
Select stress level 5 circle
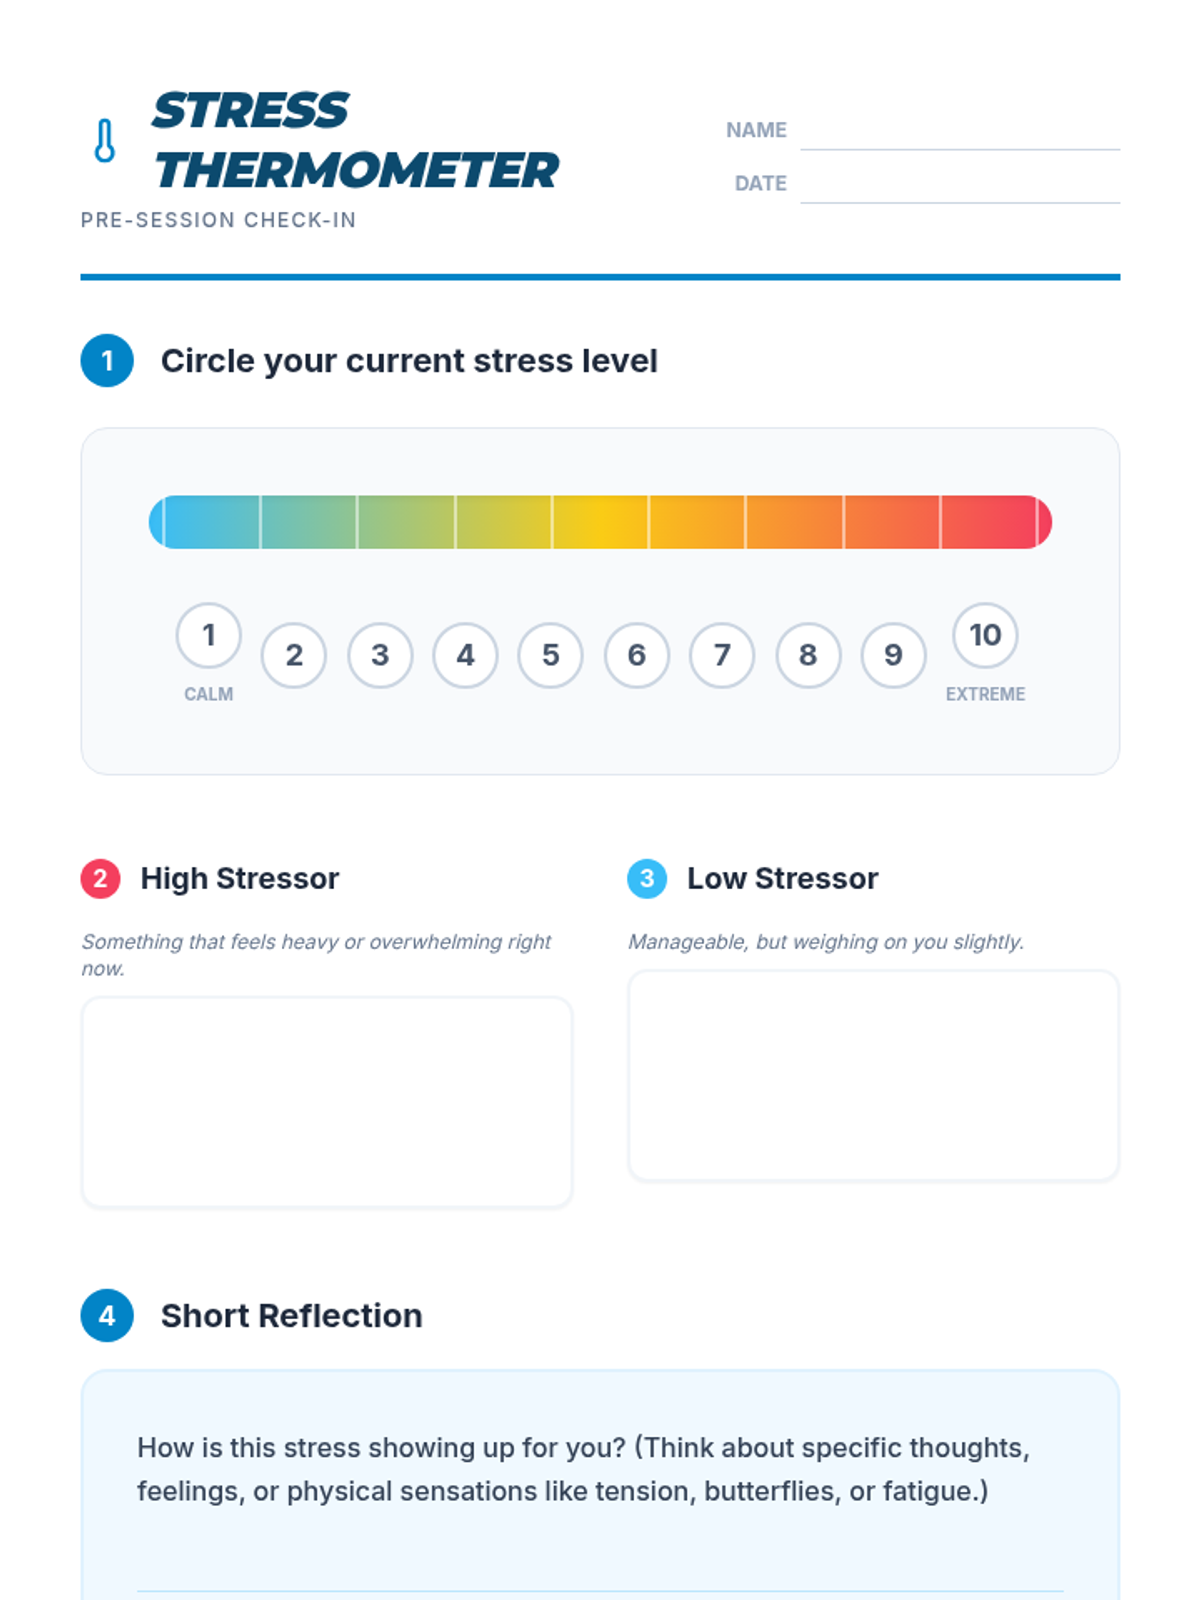tap(550, 655)
